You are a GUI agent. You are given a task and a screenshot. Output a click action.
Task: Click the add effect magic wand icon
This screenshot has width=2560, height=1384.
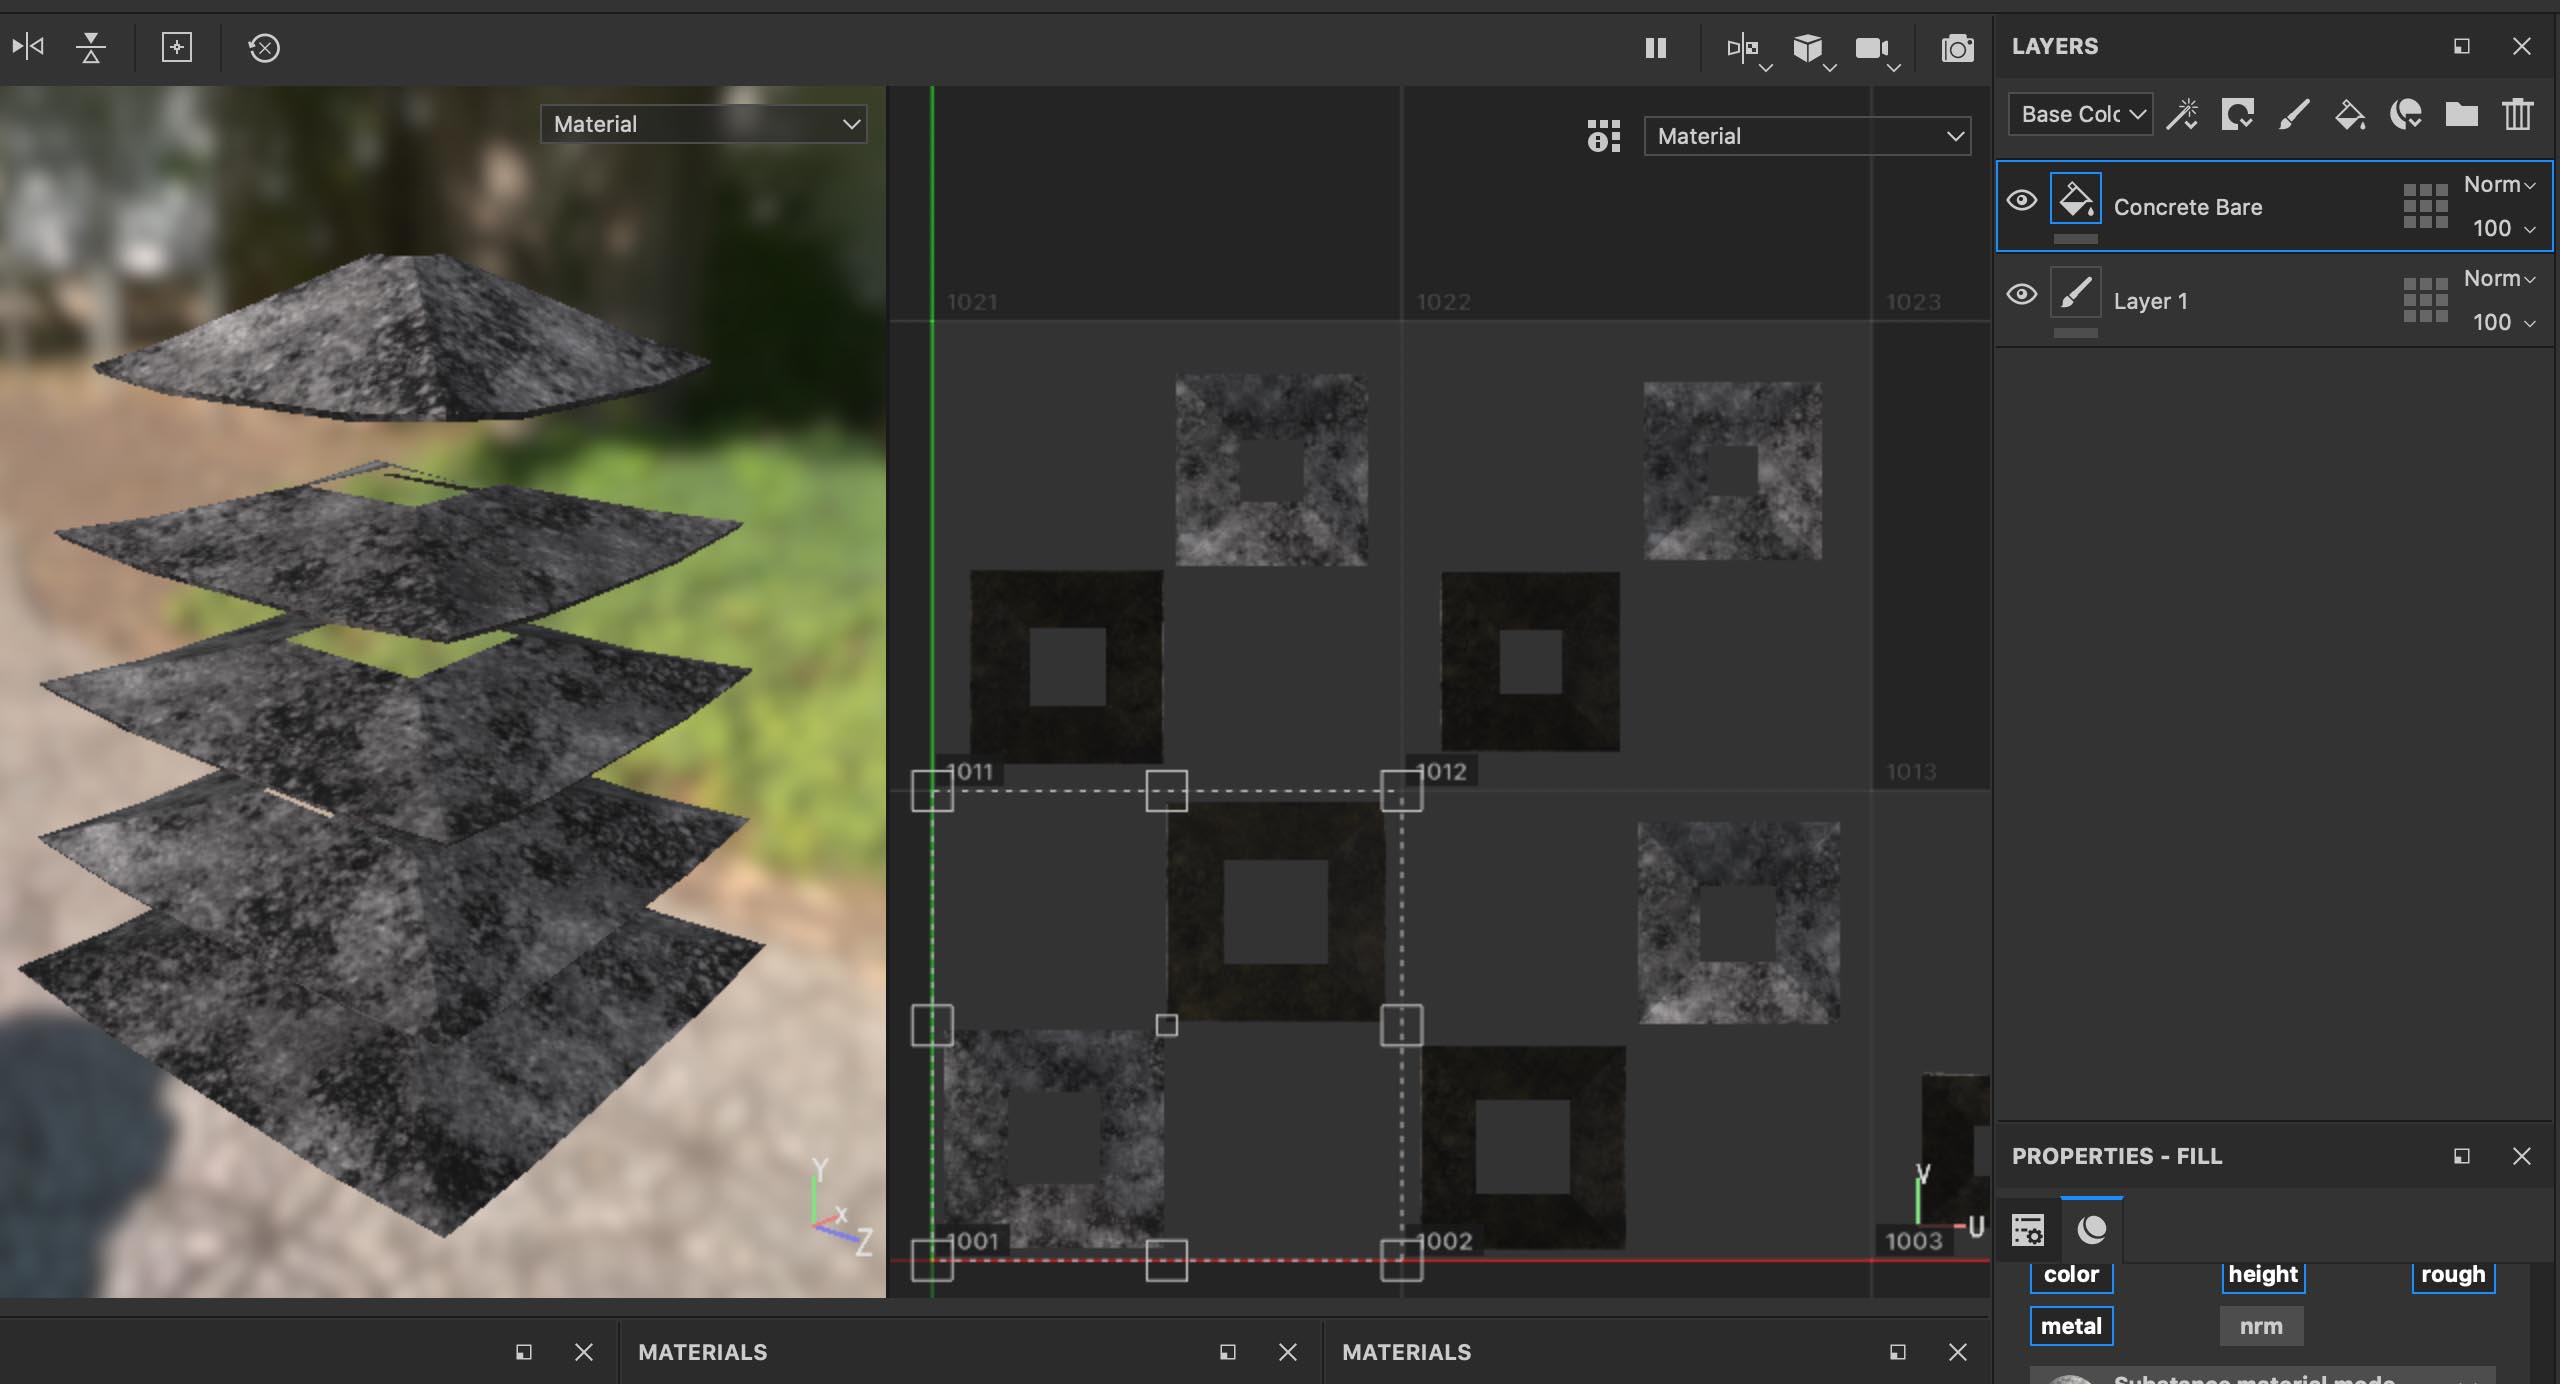pyautogui.click(x=2182, y=114)
